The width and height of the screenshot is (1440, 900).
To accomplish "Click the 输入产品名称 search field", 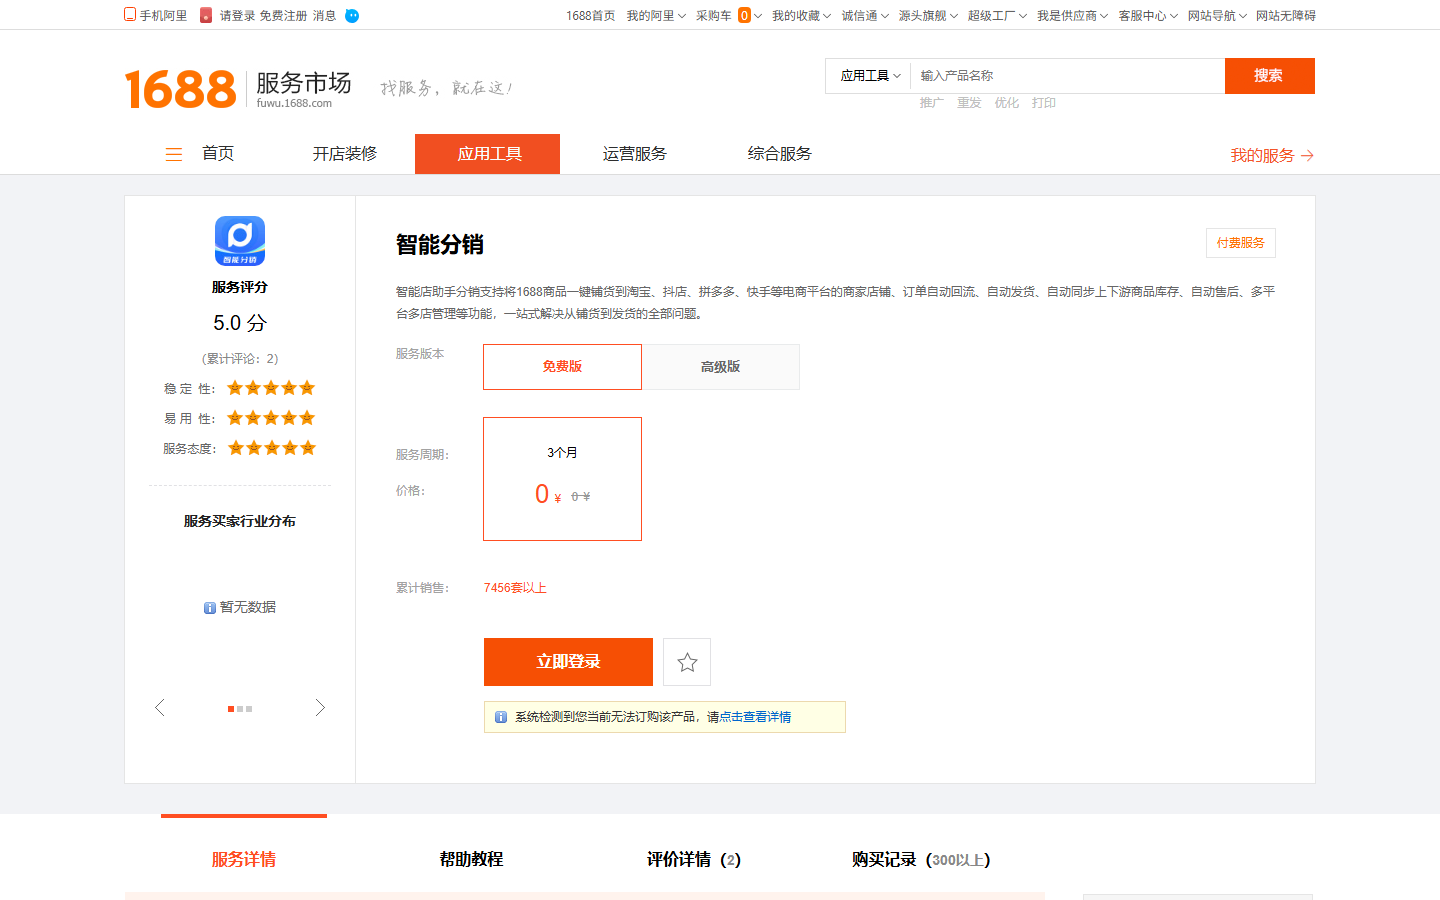I will coord(1067,76).
